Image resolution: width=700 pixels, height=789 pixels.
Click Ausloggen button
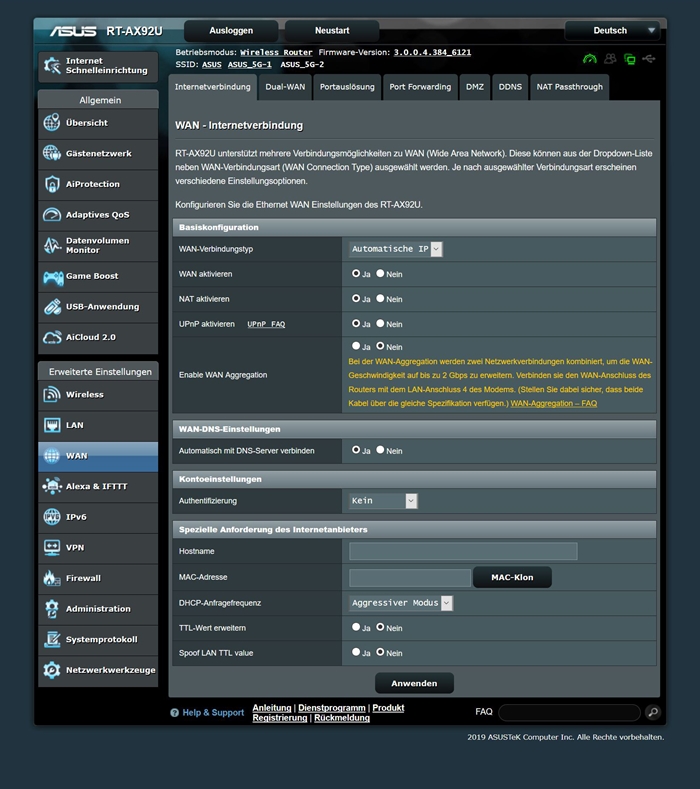[x=231, y=31]
